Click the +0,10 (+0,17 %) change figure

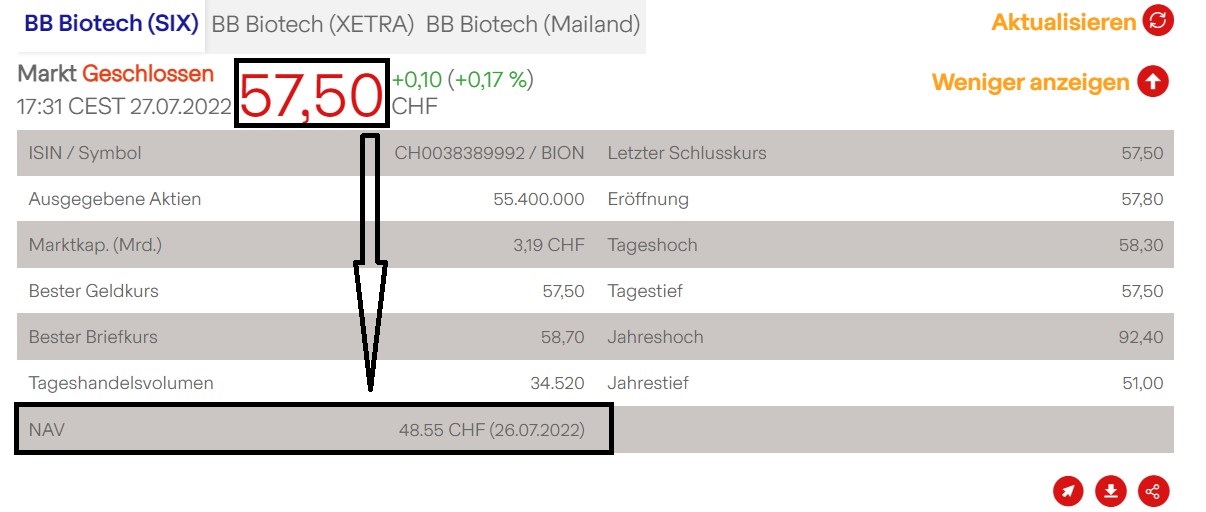point(462,80)
